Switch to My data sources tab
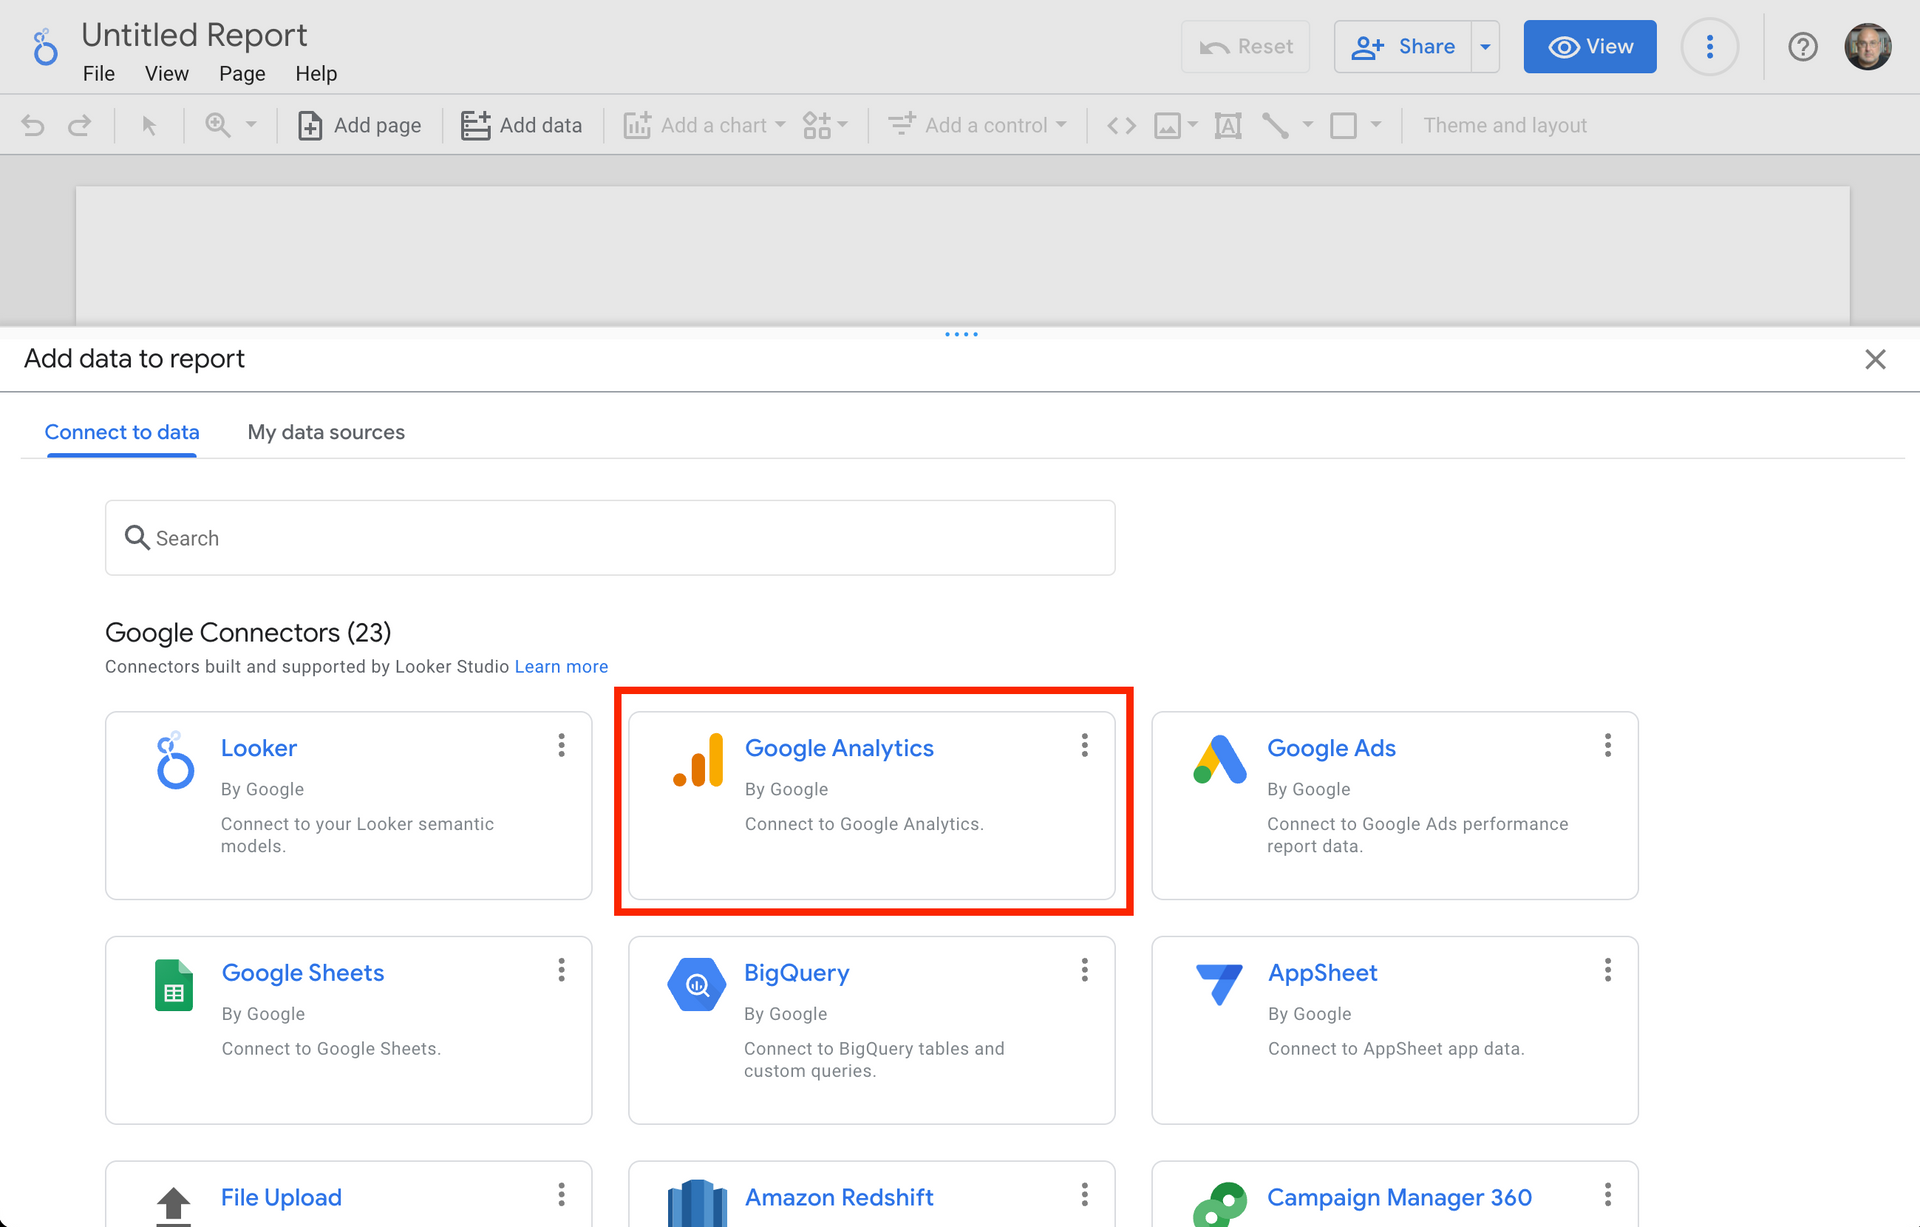 point(326,432)
